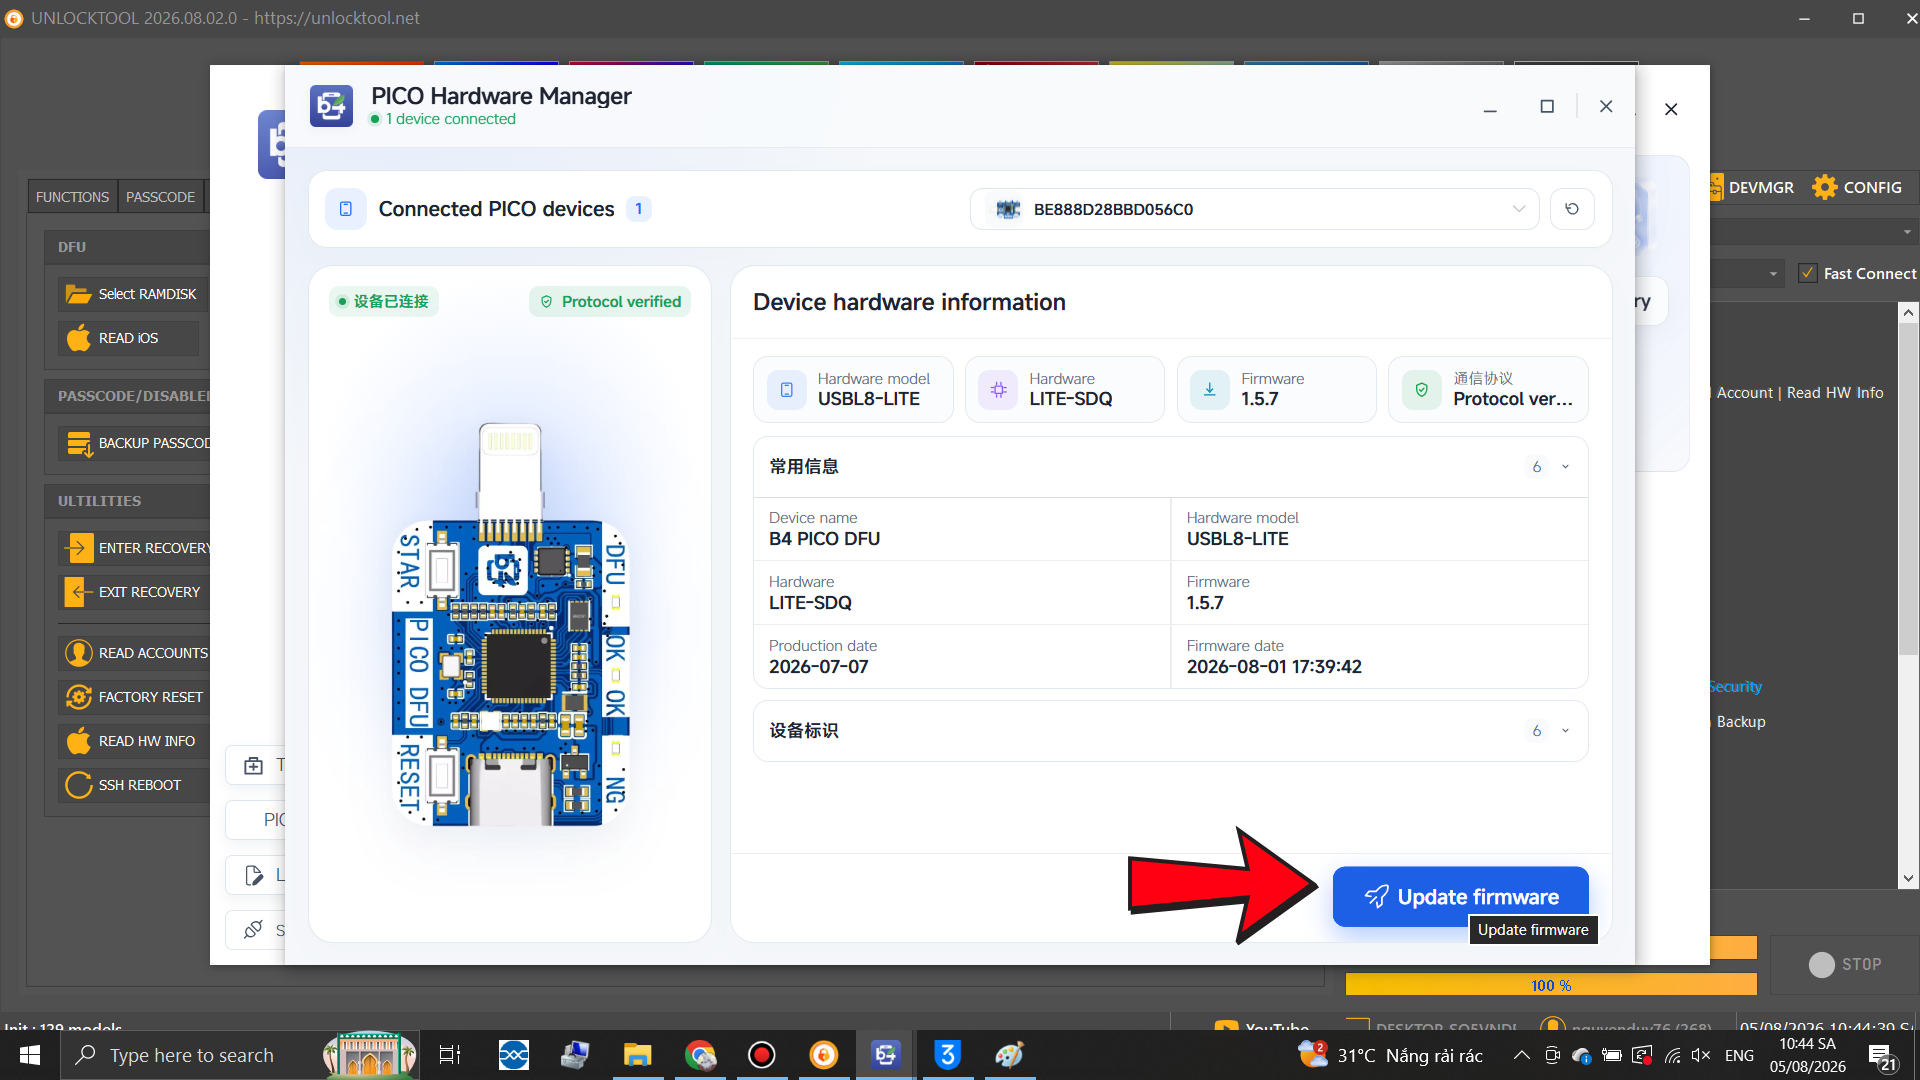Open File Explorer from the taskbar

tap(637, 1055)
